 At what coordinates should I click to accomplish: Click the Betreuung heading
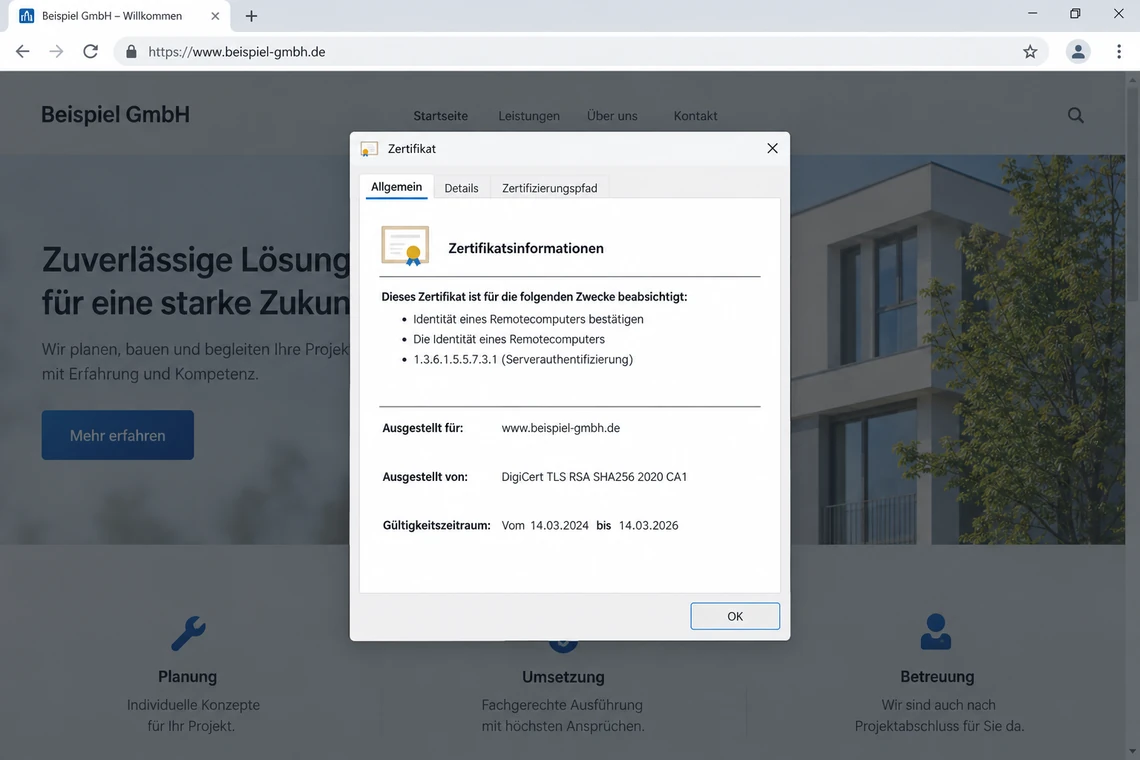pyautogui.click(x=937, y=676)
